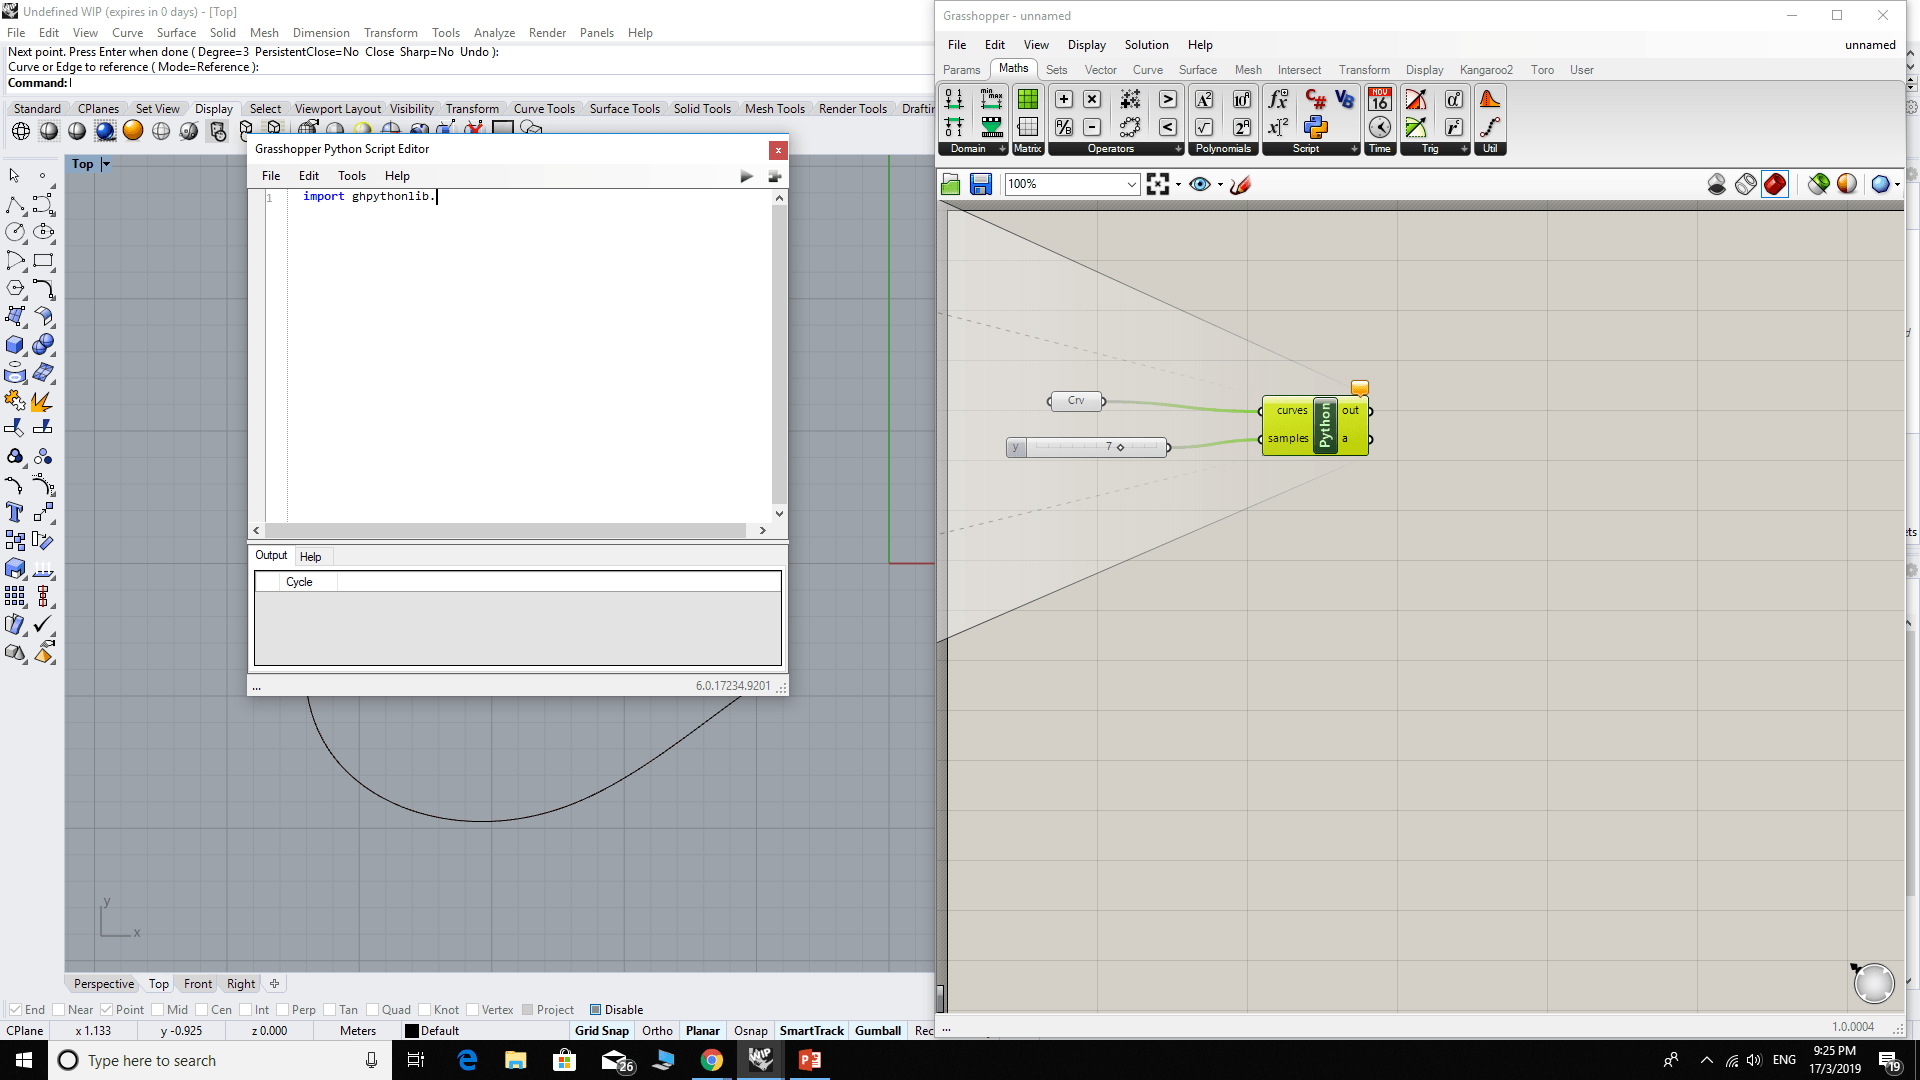Select the green Construct Matrix icon
1920x1080 pixels.
click(x=1027, y=99)
